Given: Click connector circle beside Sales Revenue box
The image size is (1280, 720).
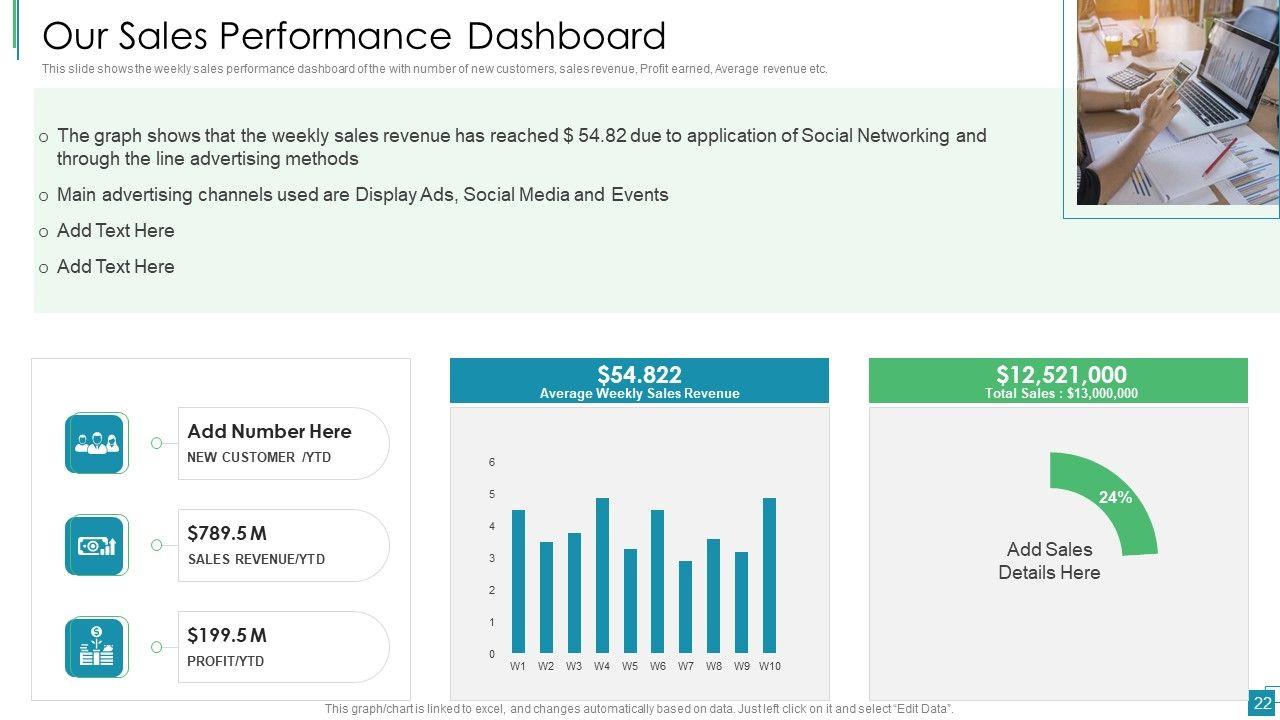Looking at the screenshot, I should pyautogui.click(x=156, y=545).
